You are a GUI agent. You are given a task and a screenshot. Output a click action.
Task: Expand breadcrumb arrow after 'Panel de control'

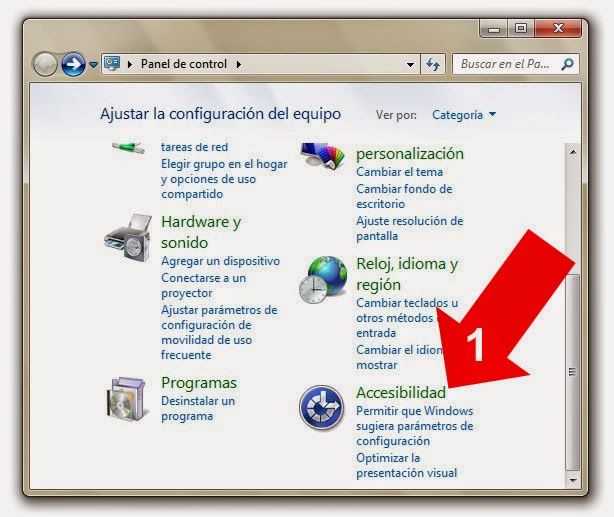pyautogui.click(x=238, y=64)
